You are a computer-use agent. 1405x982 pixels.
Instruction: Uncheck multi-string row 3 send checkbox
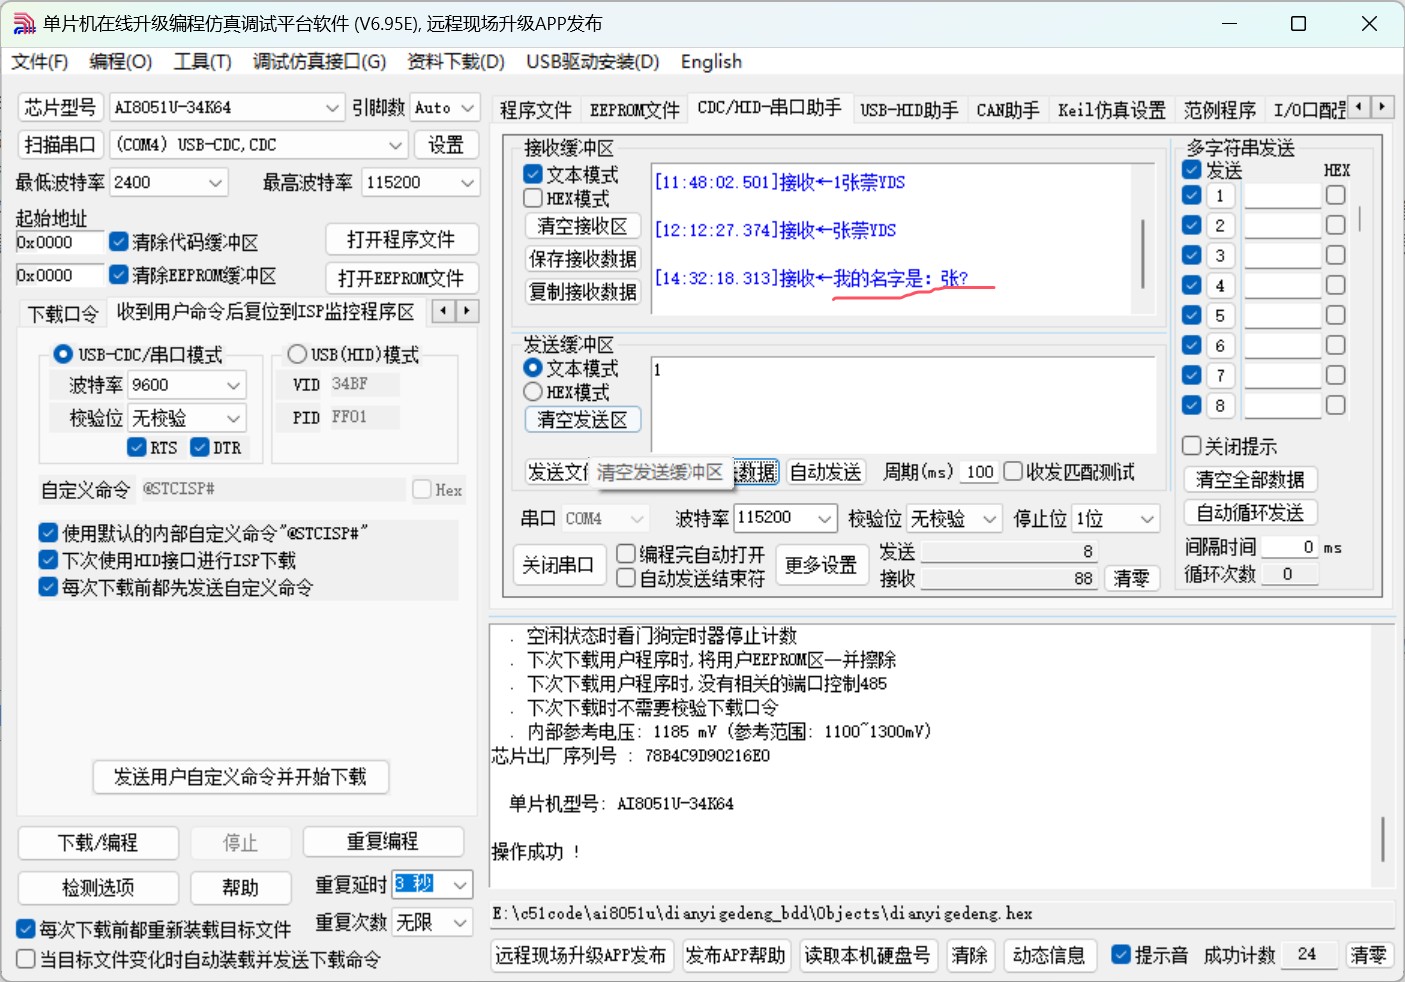(1192, 255)
